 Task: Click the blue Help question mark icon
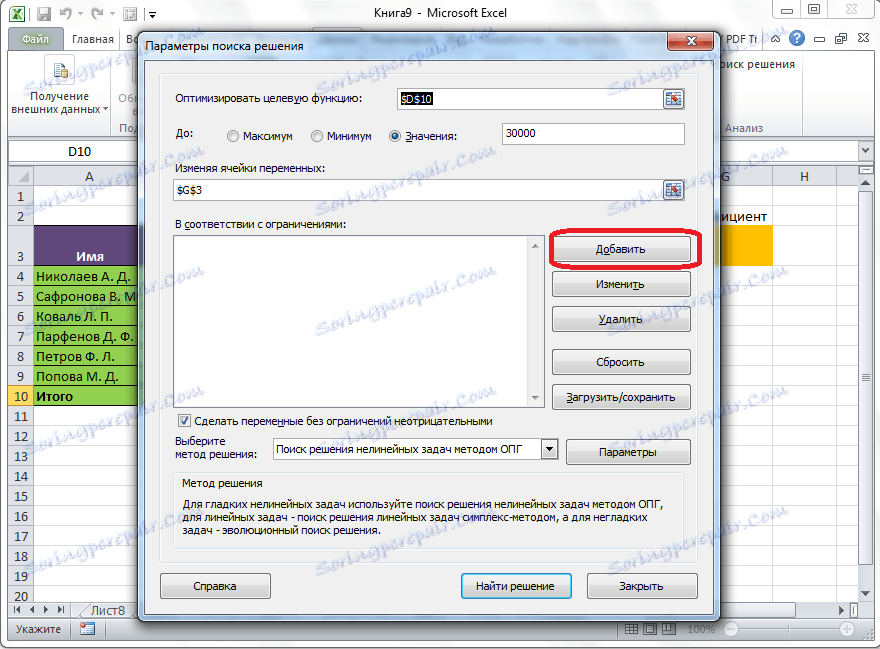[798, 38]
